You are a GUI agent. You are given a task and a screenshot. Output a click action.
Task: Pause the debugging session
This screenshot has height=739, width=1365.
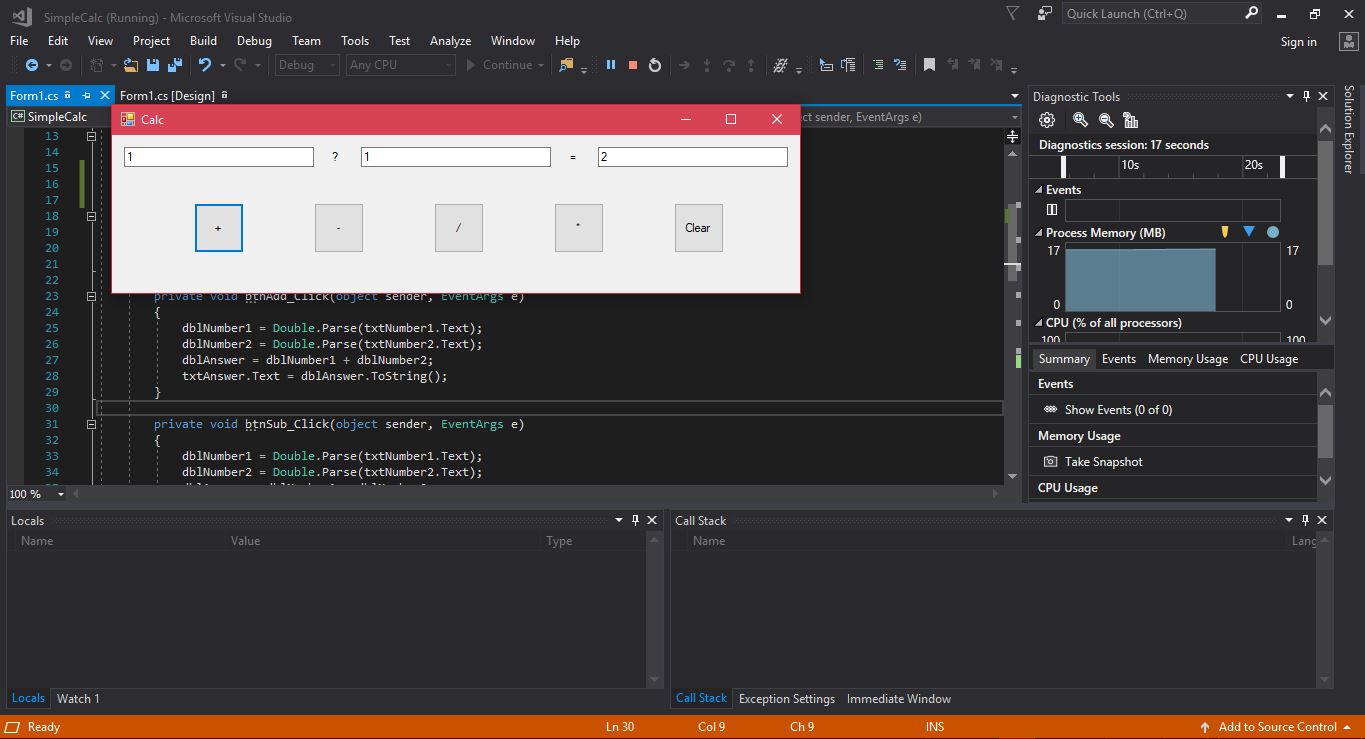point(610,65)
